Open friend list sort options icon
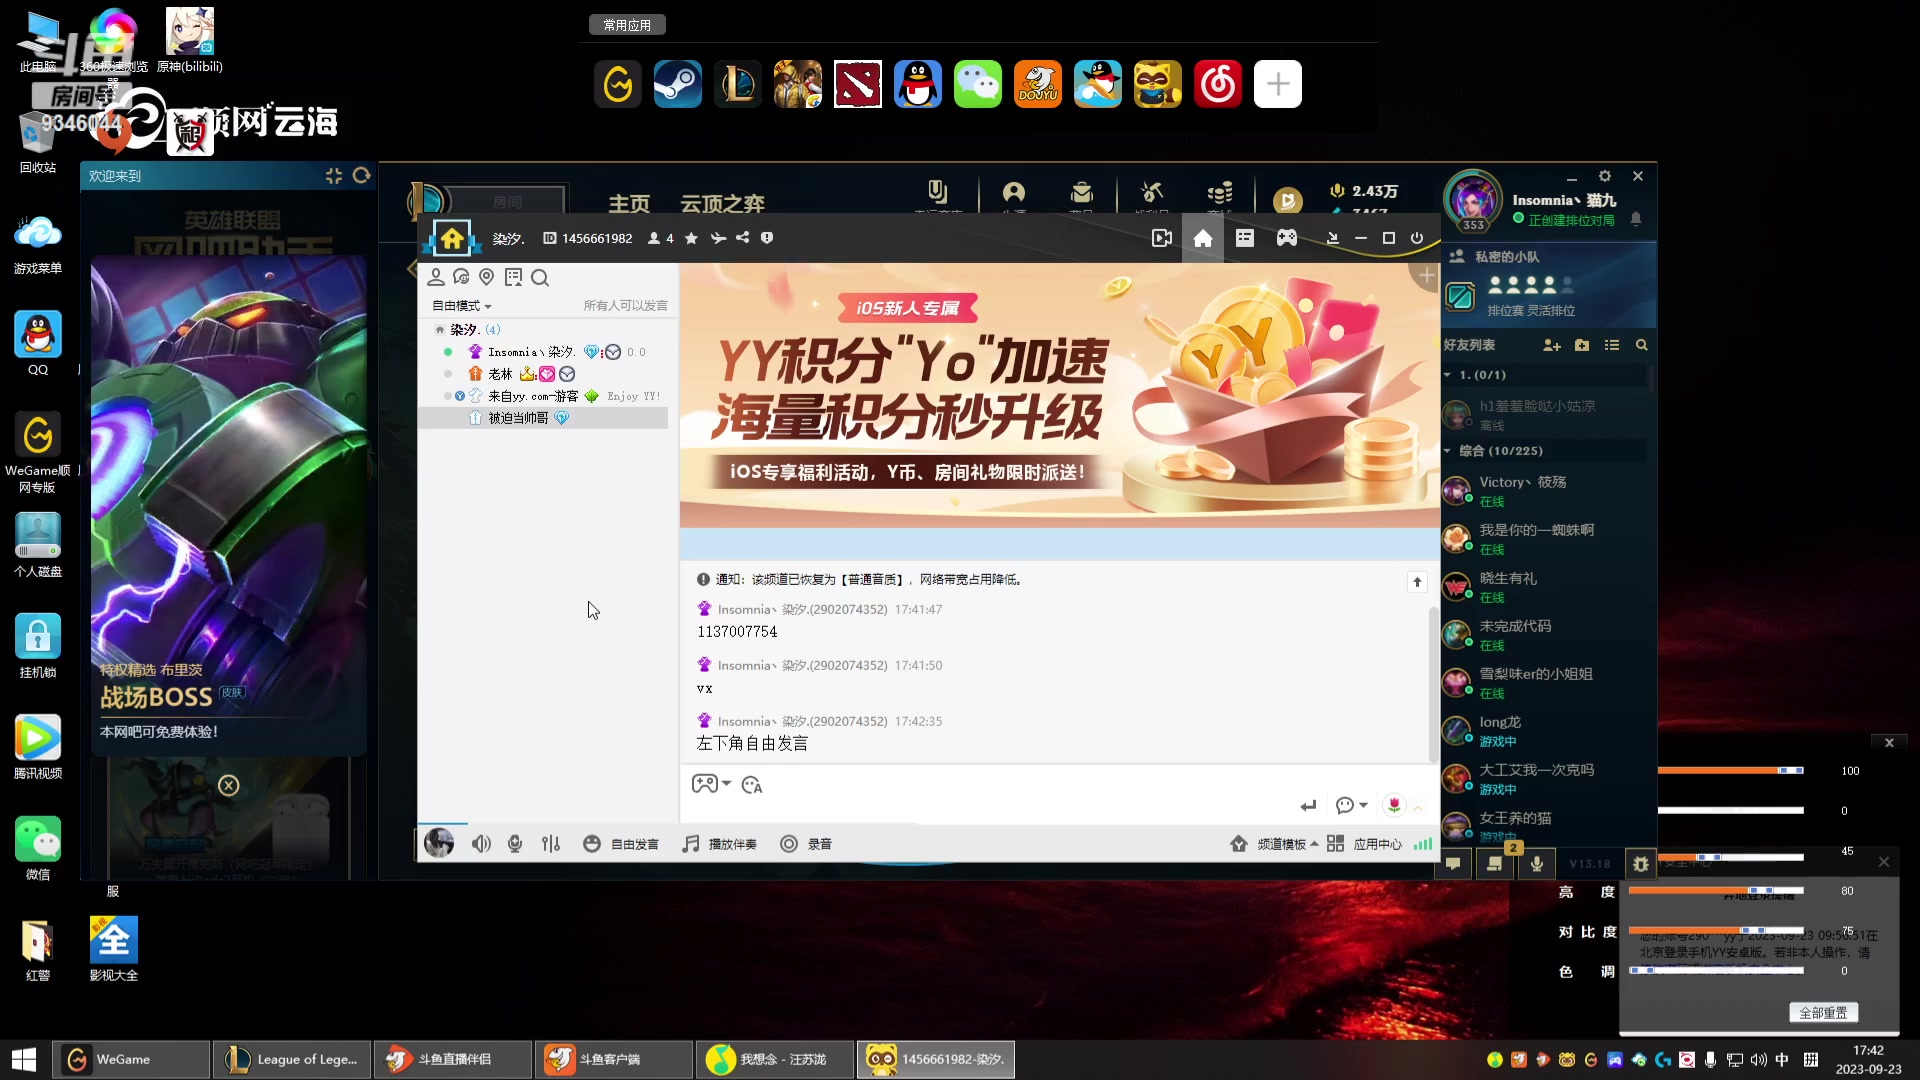Viewport: 1920px width, 1080px height. [1612, 345]
